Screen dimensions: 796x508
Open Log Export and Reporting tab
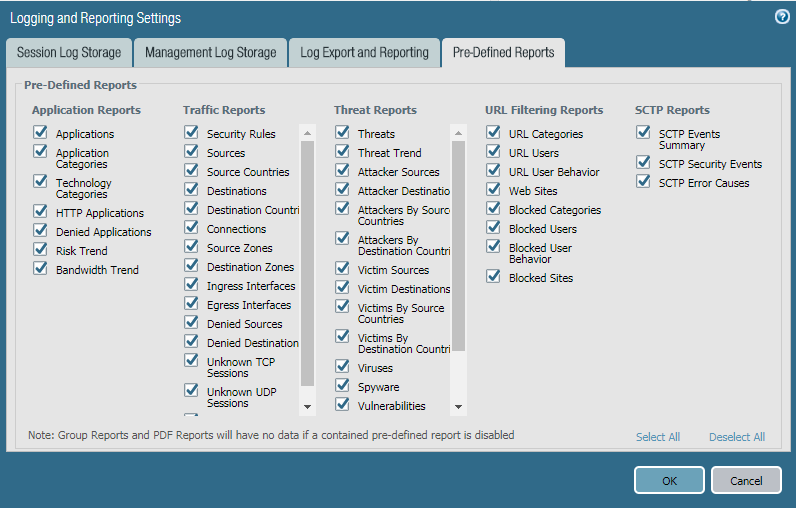pos(364,53)
